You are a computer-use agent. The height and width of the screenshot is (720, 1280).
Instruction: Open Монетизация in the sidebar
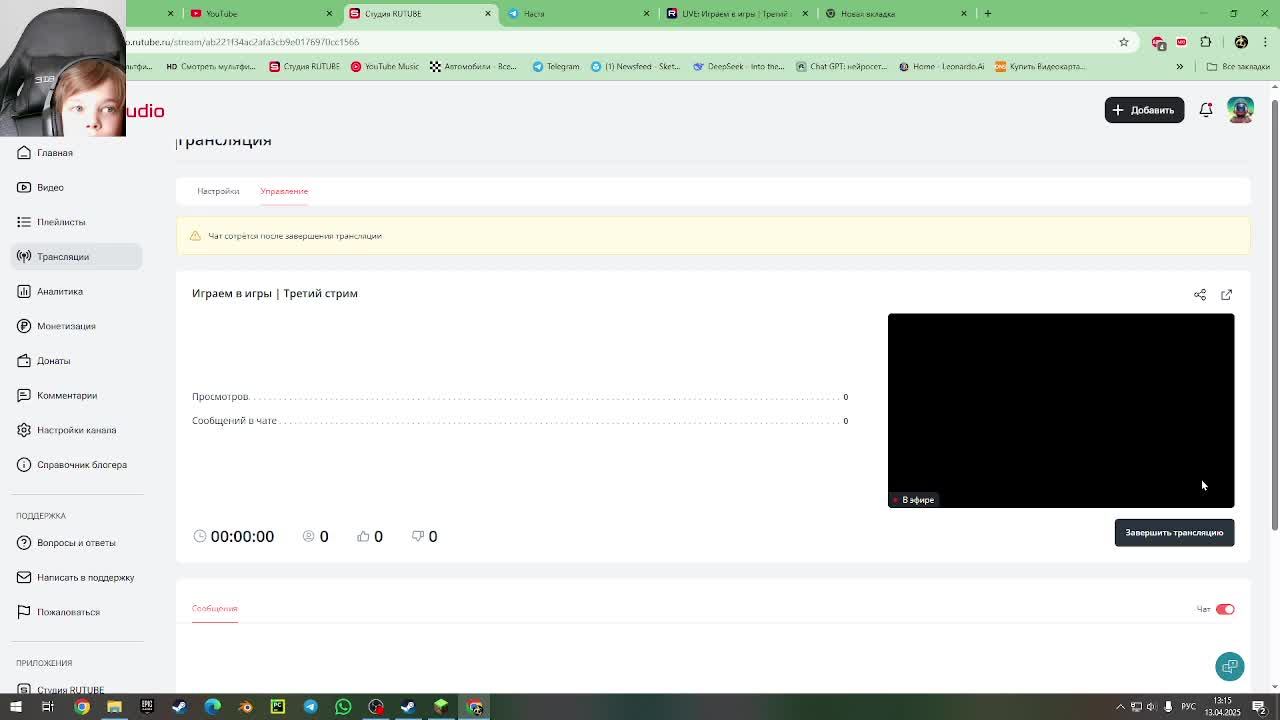tap(78, 326)
